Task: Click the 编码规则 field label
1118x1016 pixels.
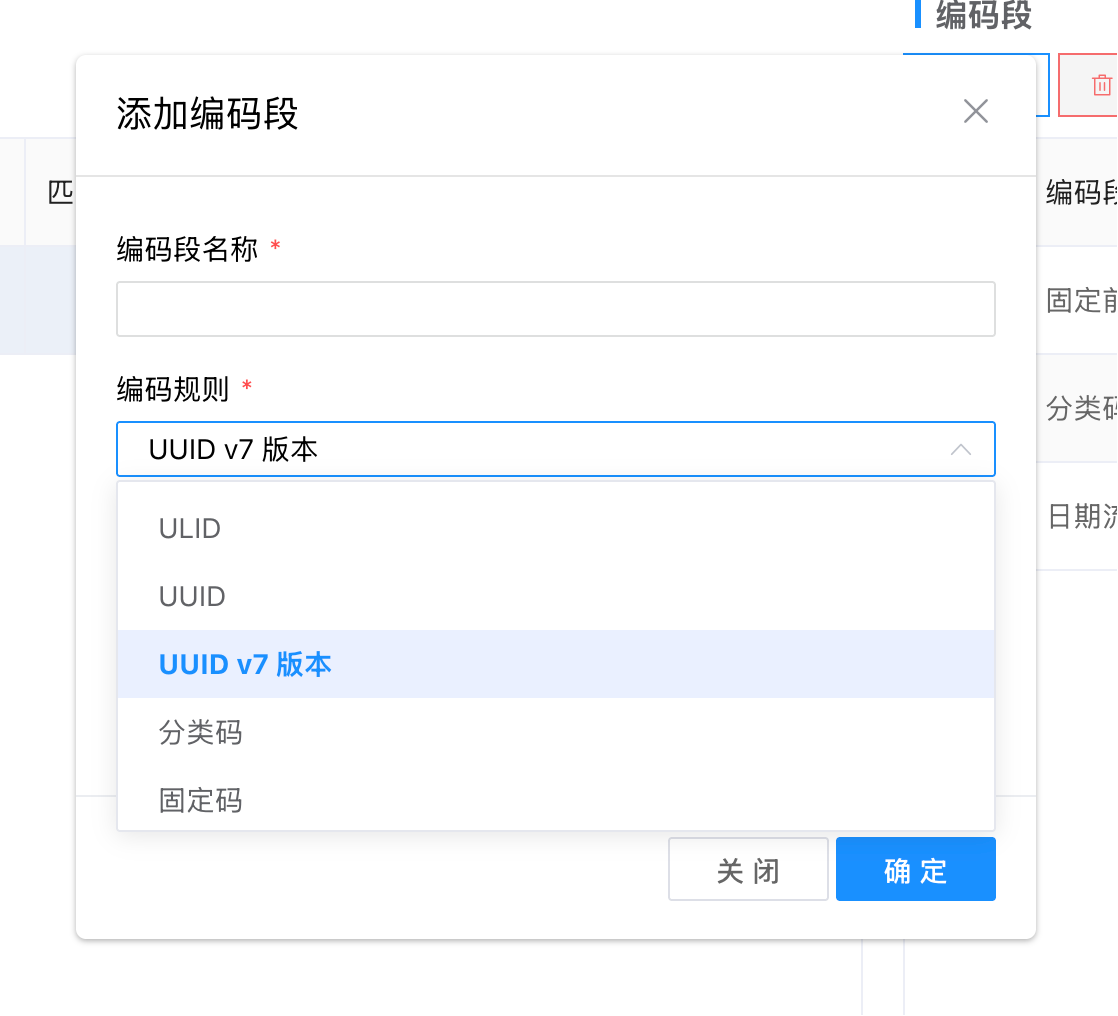Action: tap(172, 388)
